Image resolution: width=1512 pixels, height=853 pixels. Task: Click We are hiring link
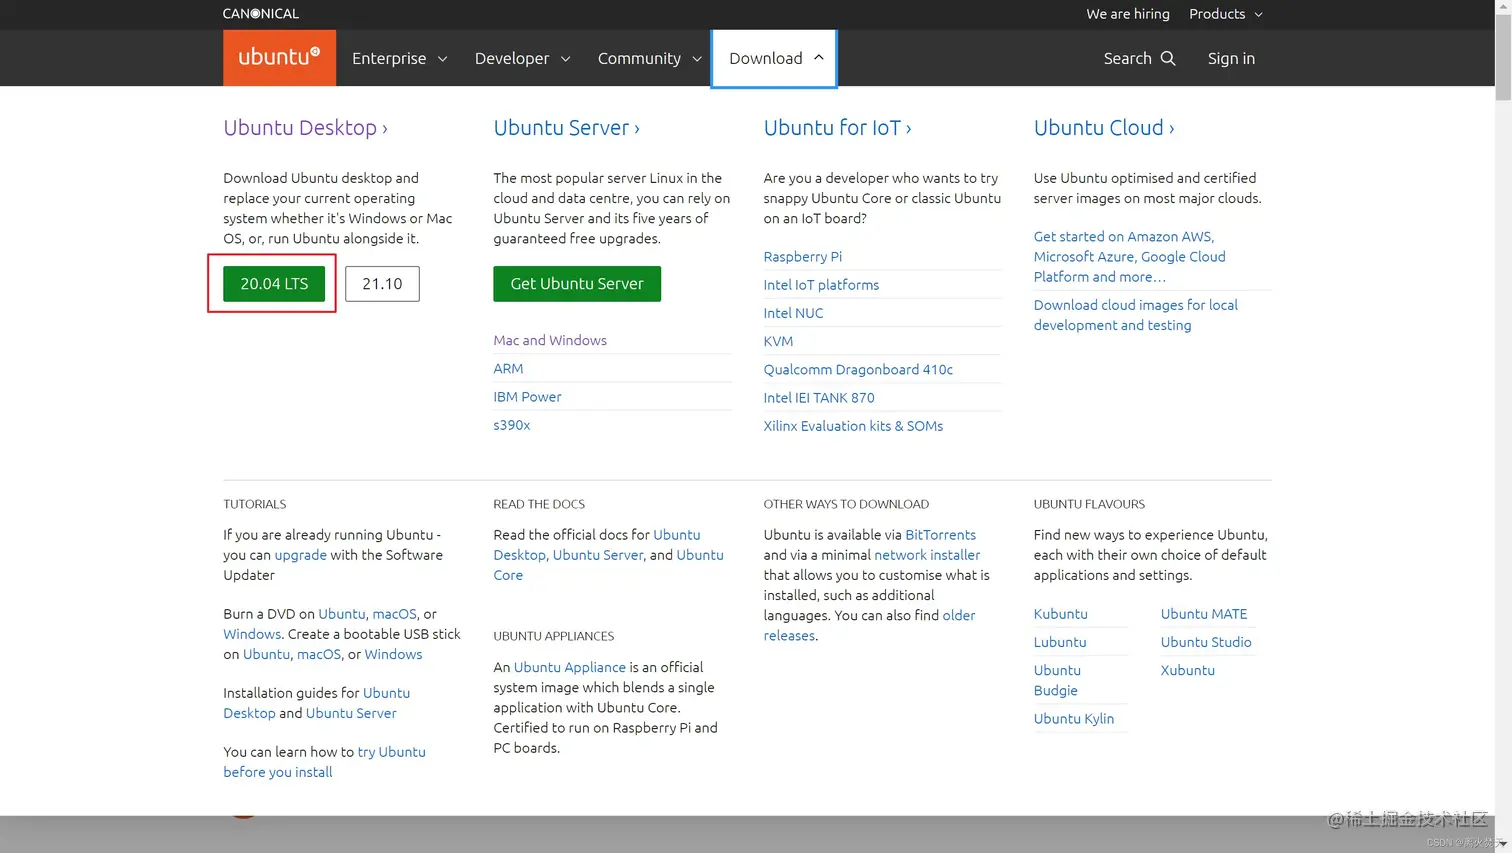pos(1128,14)
